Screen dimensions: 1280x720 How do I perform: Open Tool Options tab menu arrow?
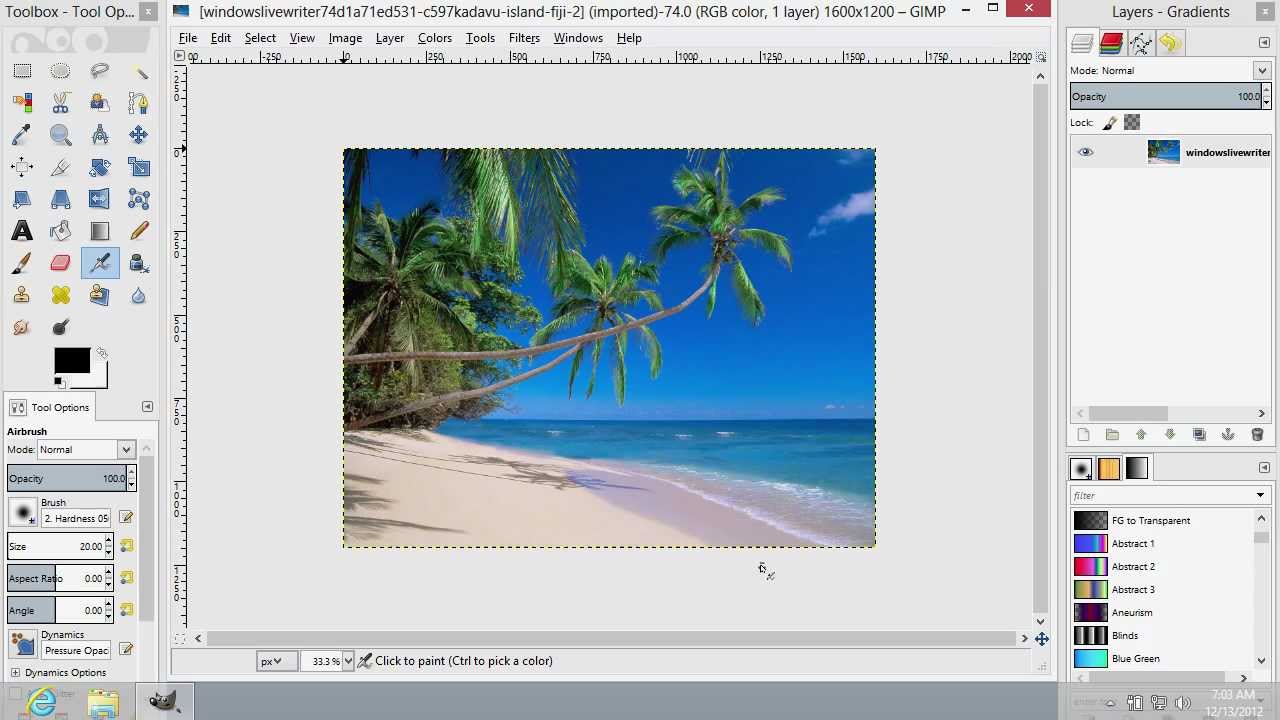coord(147,407)
